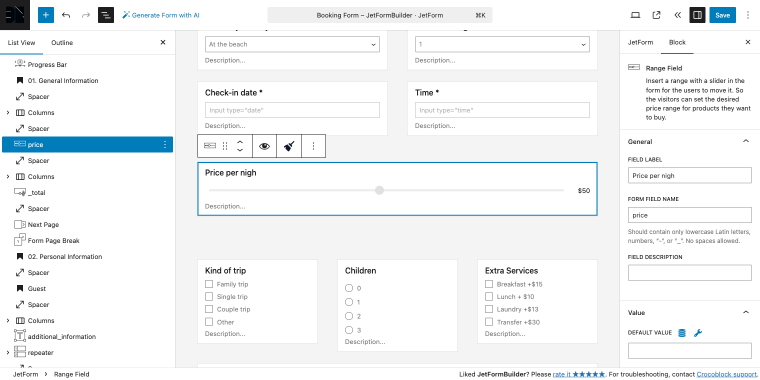Viewport: 760px width, 380px height.
Task: Check the Couple trip option
Action: pos(209,309)
